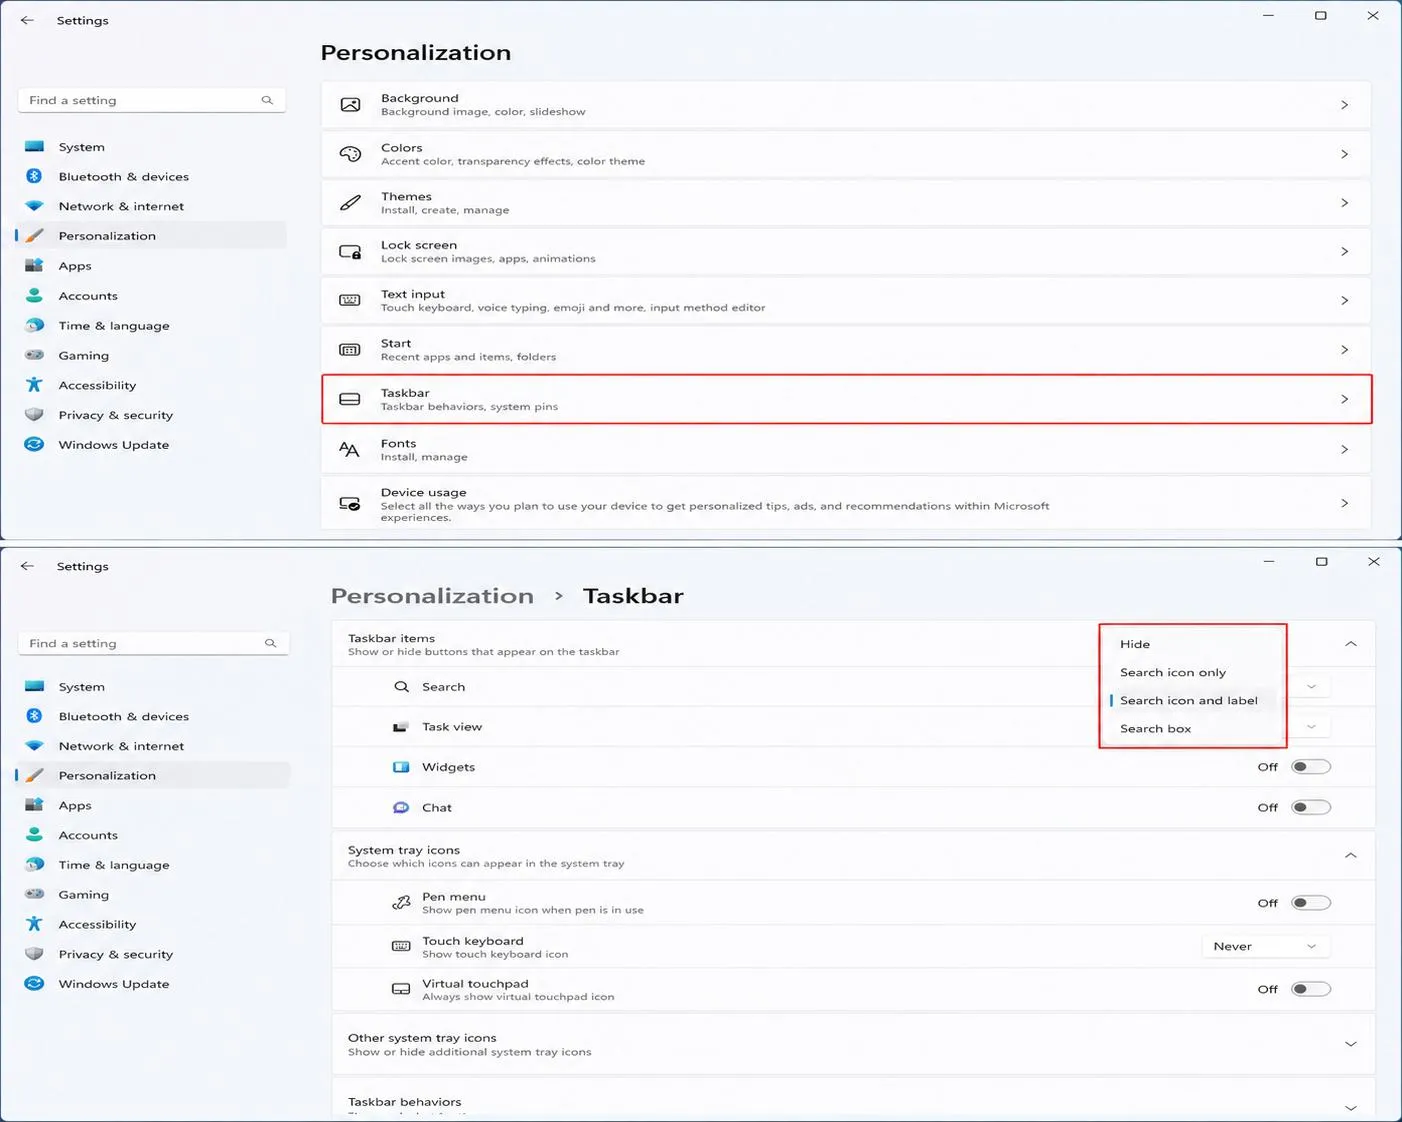This screenshot has height=1122, width=1402.
Task: Click the Widgets icon under Taskbar items
Action: click(x=401, y=767)
